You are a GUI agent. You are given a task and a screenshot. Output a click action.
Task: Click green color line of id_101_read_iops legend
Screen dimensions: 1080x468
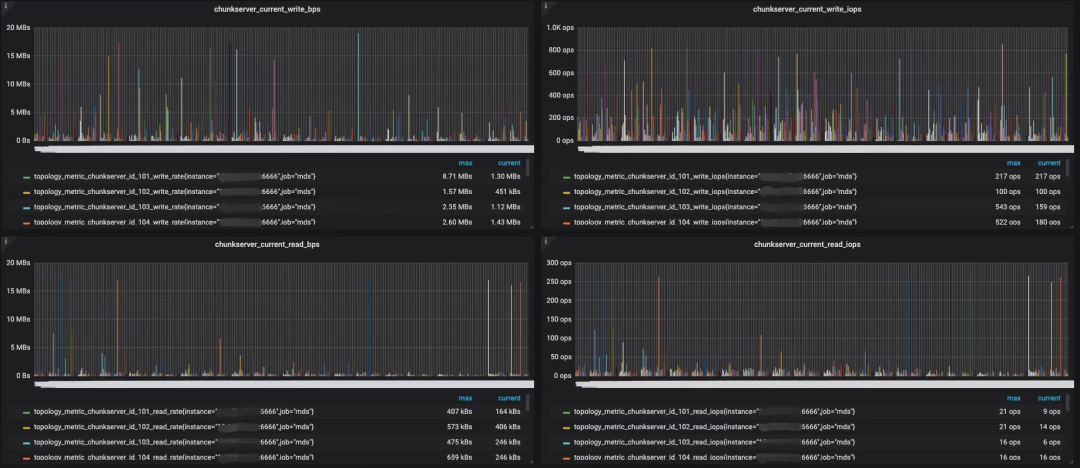point(567,412)
